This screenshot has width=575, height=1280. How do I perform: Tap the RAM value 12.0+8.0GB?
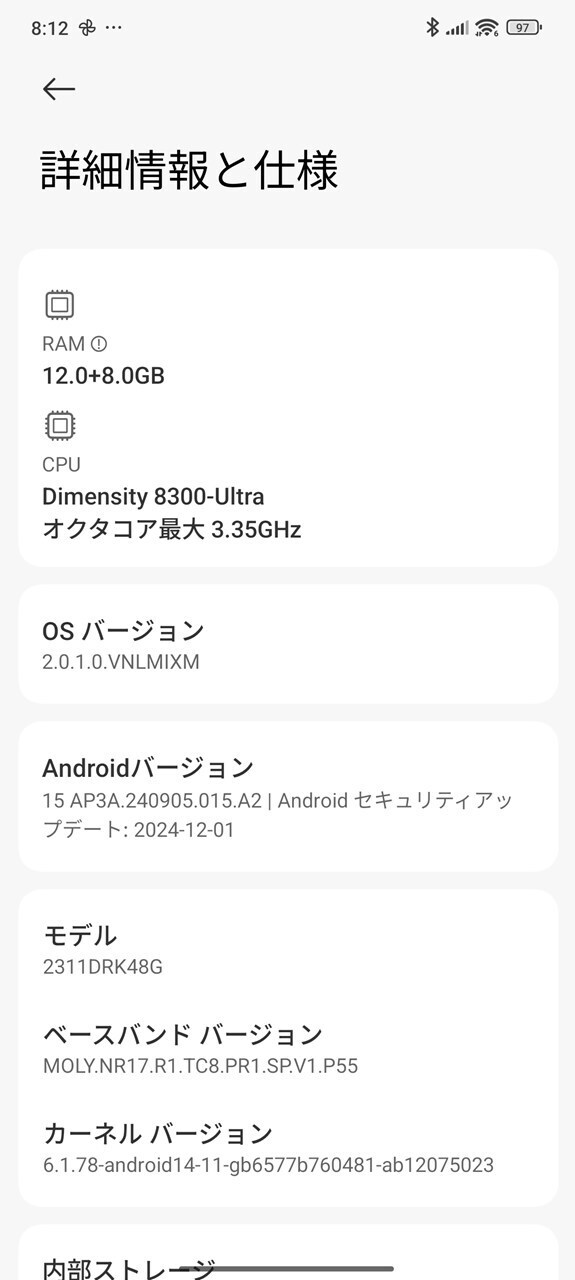pyautogui.click(x=103, y=376)
